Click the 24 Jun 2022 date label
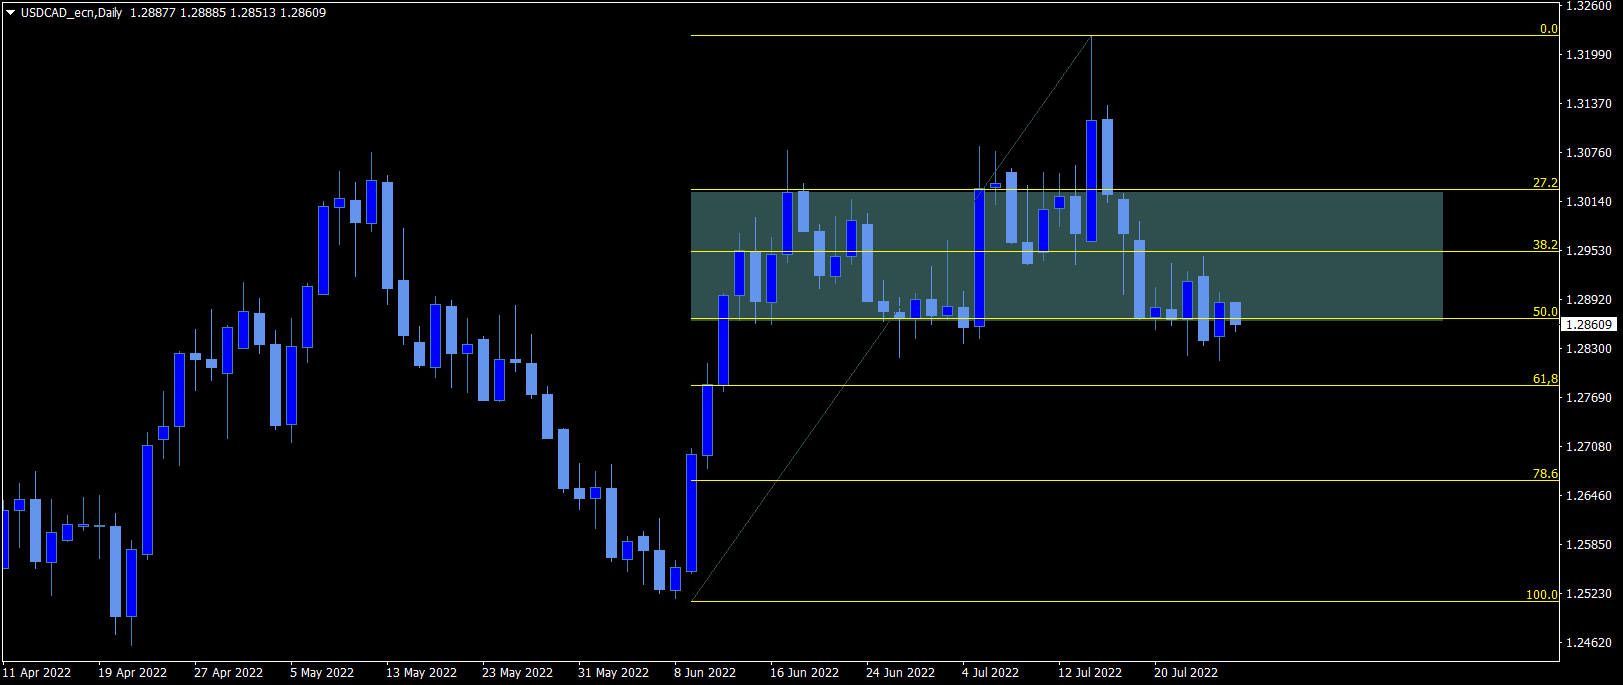The image size is (1623, 685). click(x=900, y=673)
